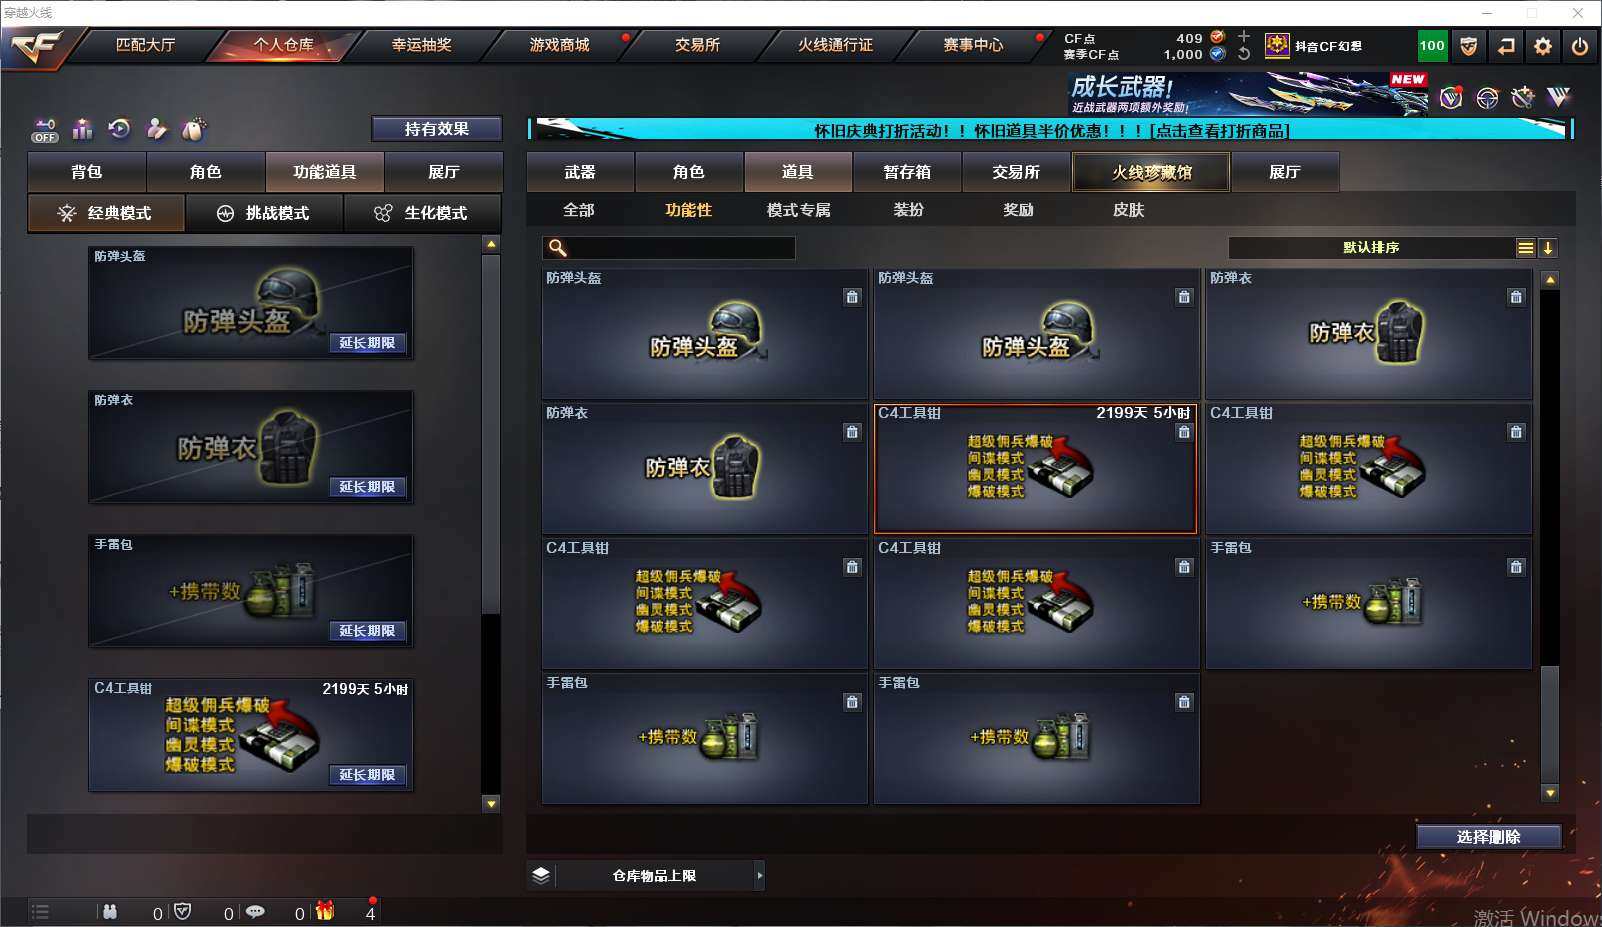Click the warehouse search input field
Screen dimensions: 1602x927
[669, 248]
